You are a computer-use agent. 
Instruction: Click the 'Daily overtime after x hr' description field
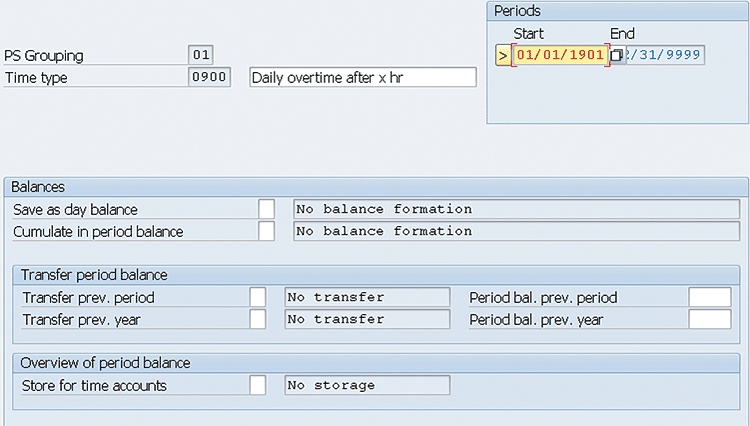pos(362,77)
